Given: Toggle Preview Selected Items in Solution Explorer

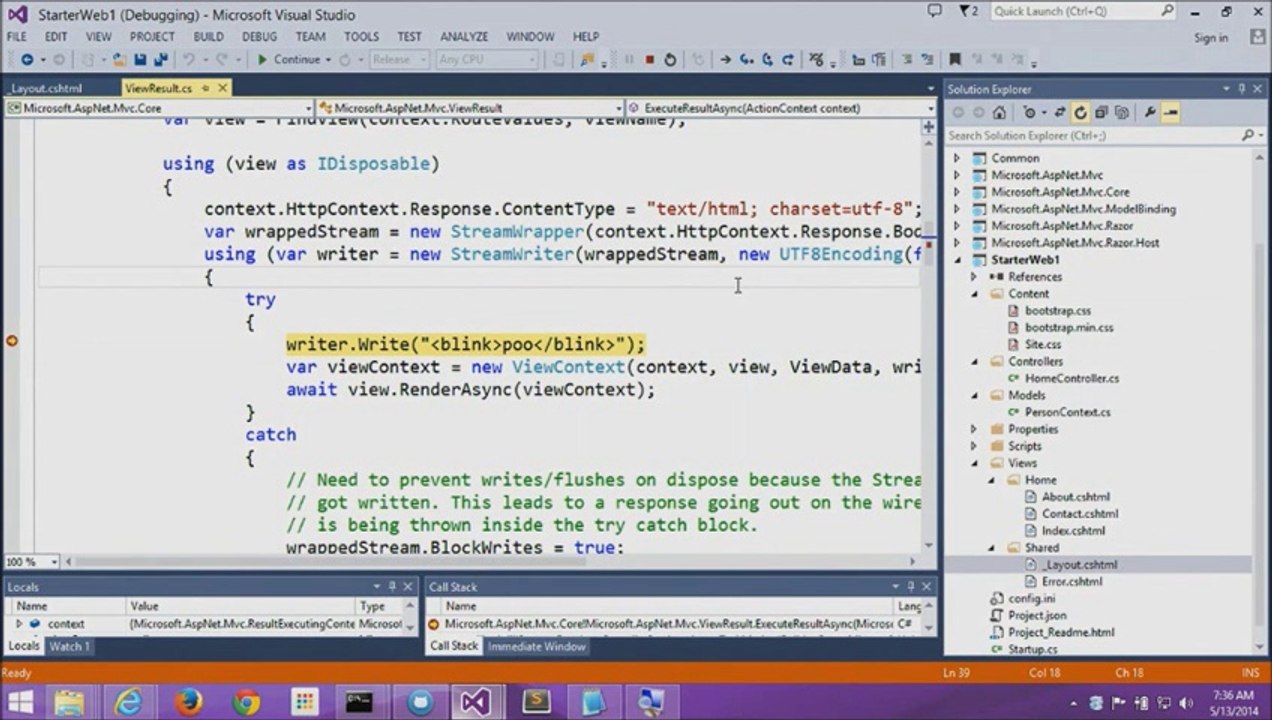Looking at the screenshot, I should pyautogui.click(x=1171, y=112).
